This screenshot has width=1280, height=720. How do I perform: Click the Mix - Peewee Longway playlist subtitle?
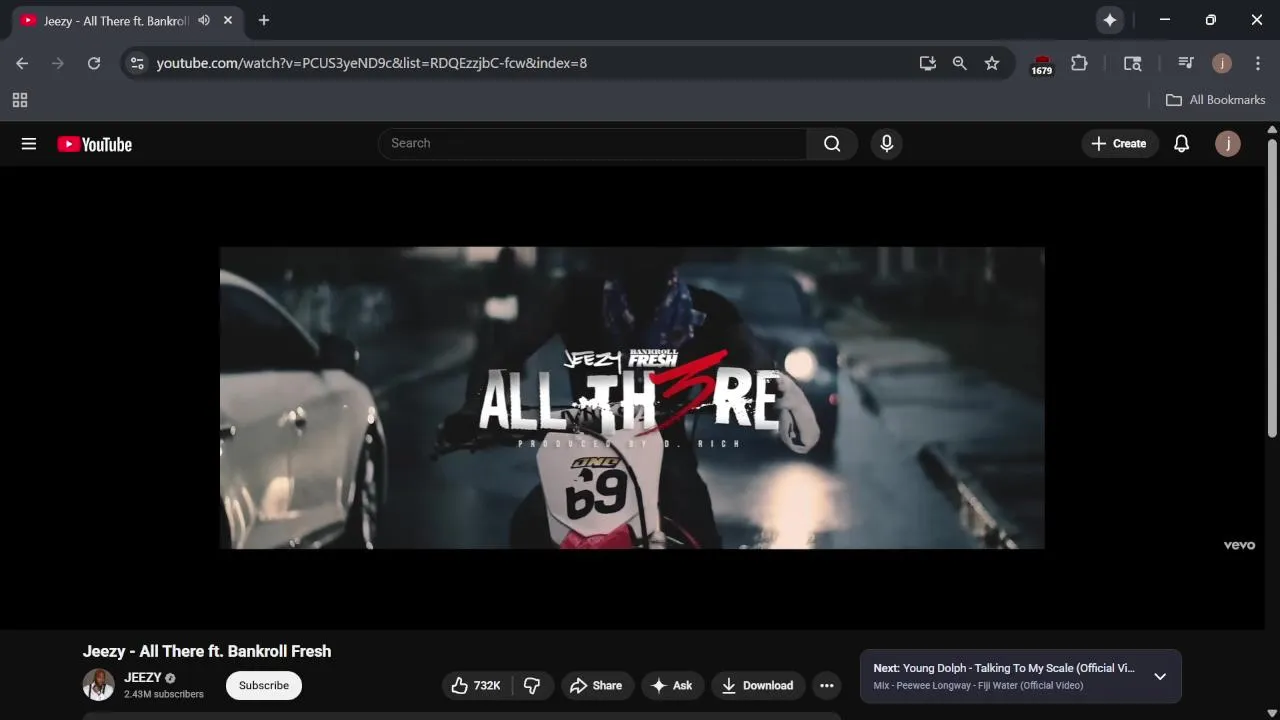click(978, 686)
